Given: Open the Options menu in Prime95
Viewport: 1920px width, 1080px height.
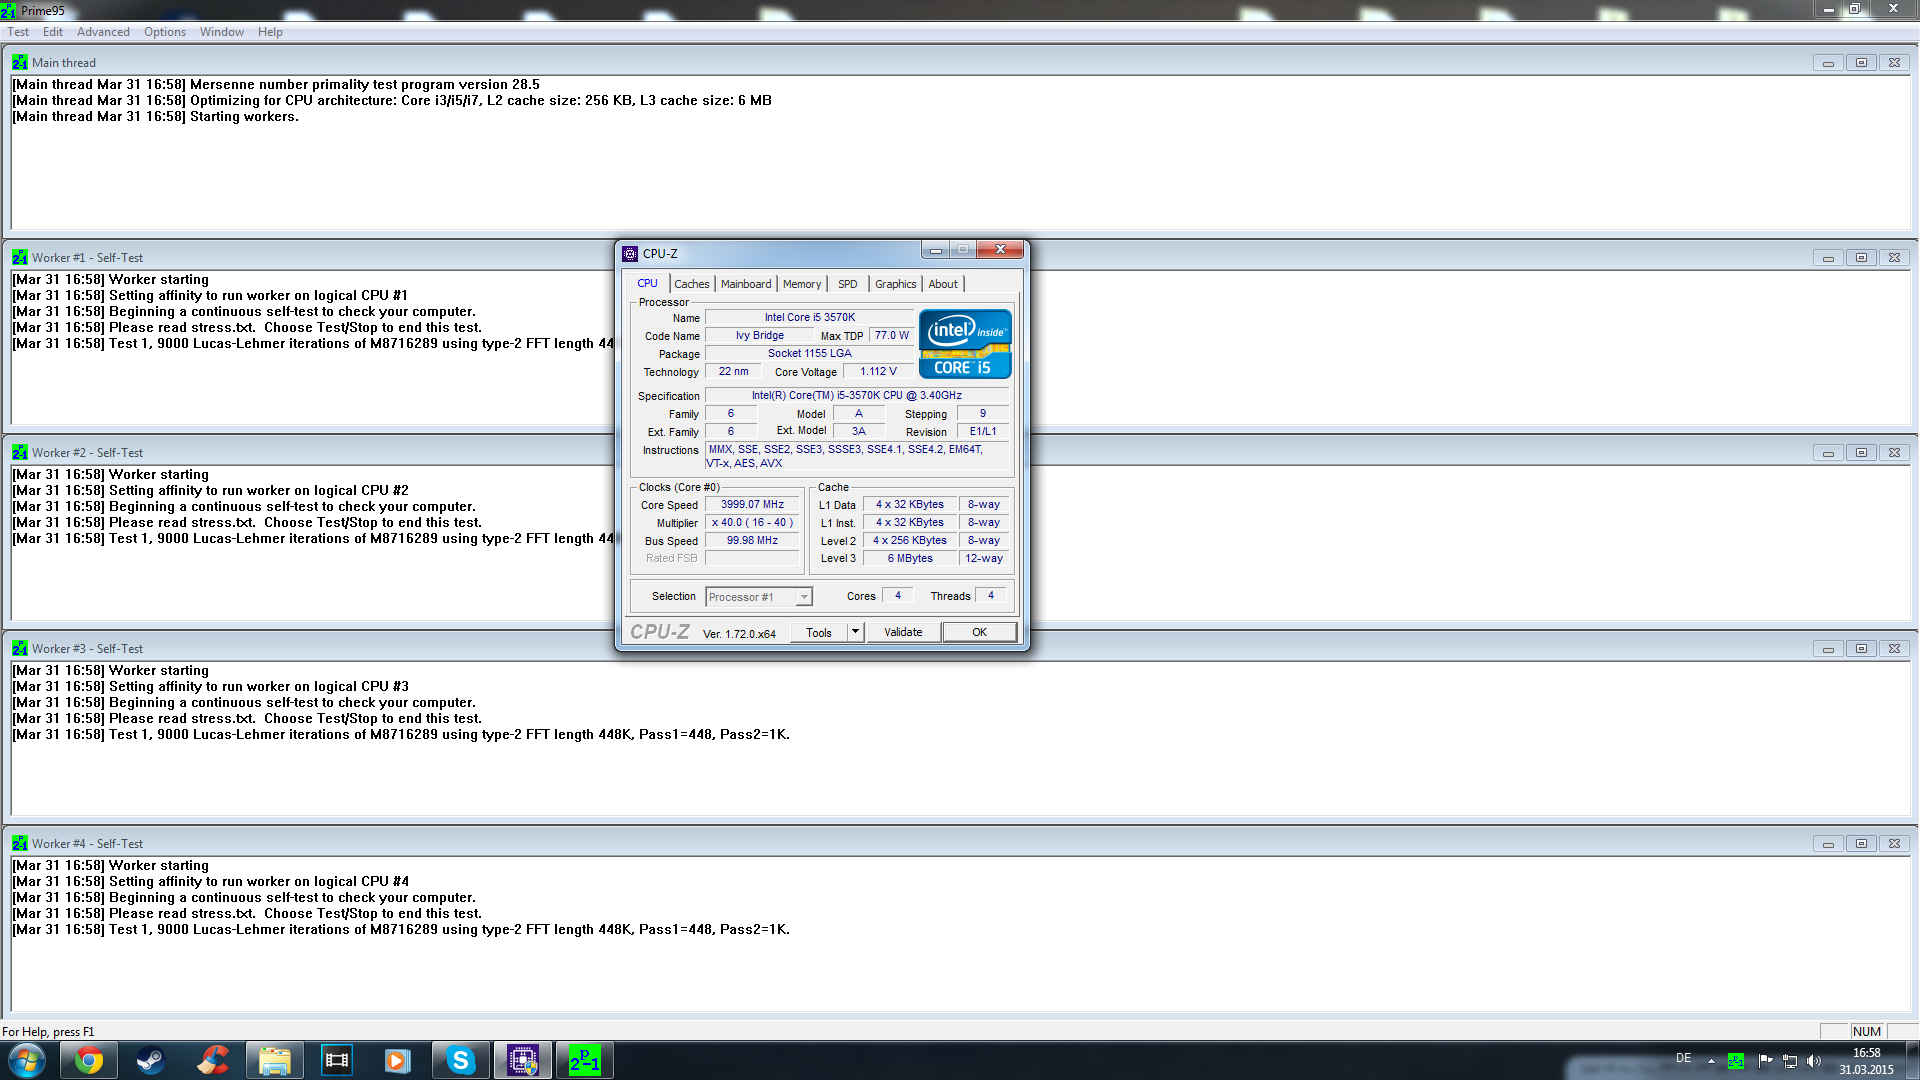Looking at the screenshot, I should (164, 32).
